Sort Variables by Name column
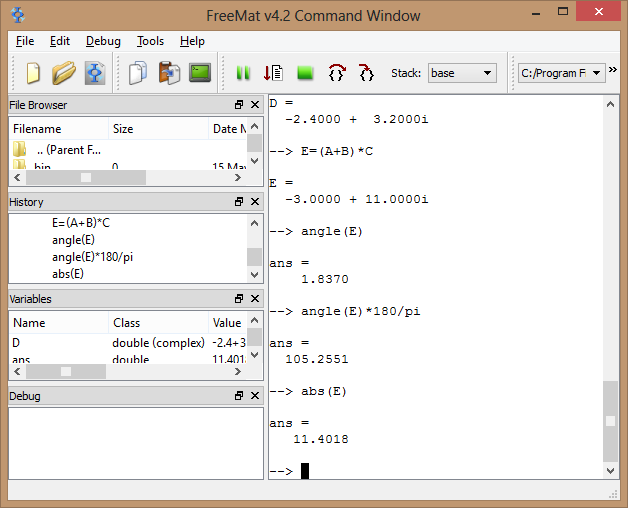The image size is (628, 508). pos(58,323)
